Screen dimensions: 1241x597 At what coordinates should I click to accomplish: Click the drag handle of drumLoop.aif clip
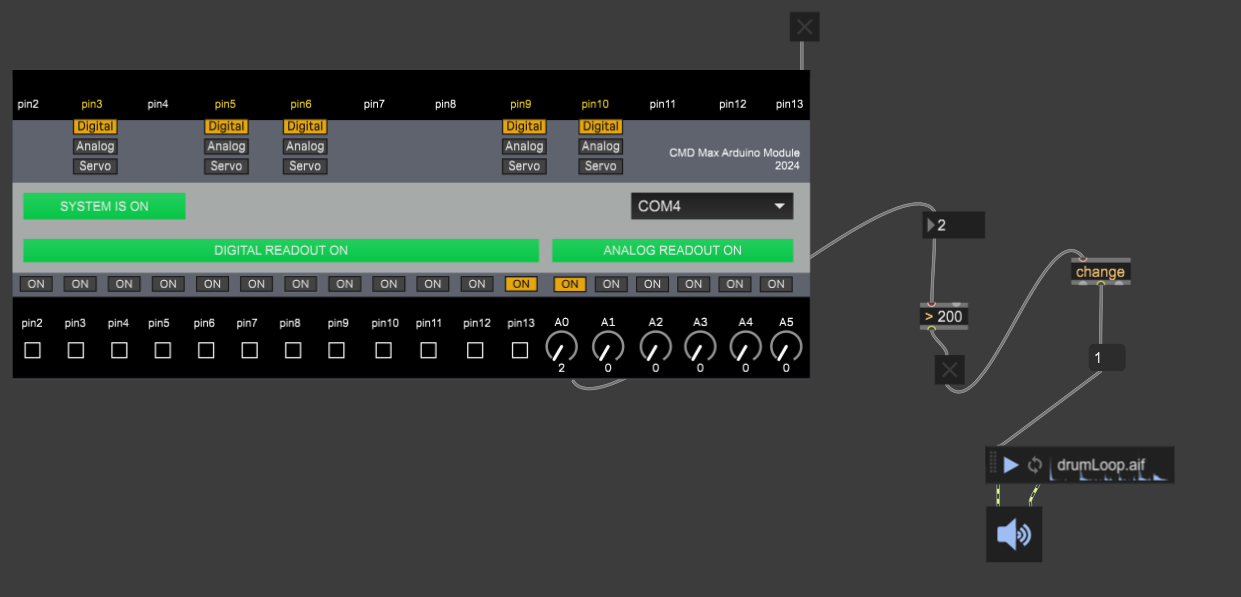993,465
